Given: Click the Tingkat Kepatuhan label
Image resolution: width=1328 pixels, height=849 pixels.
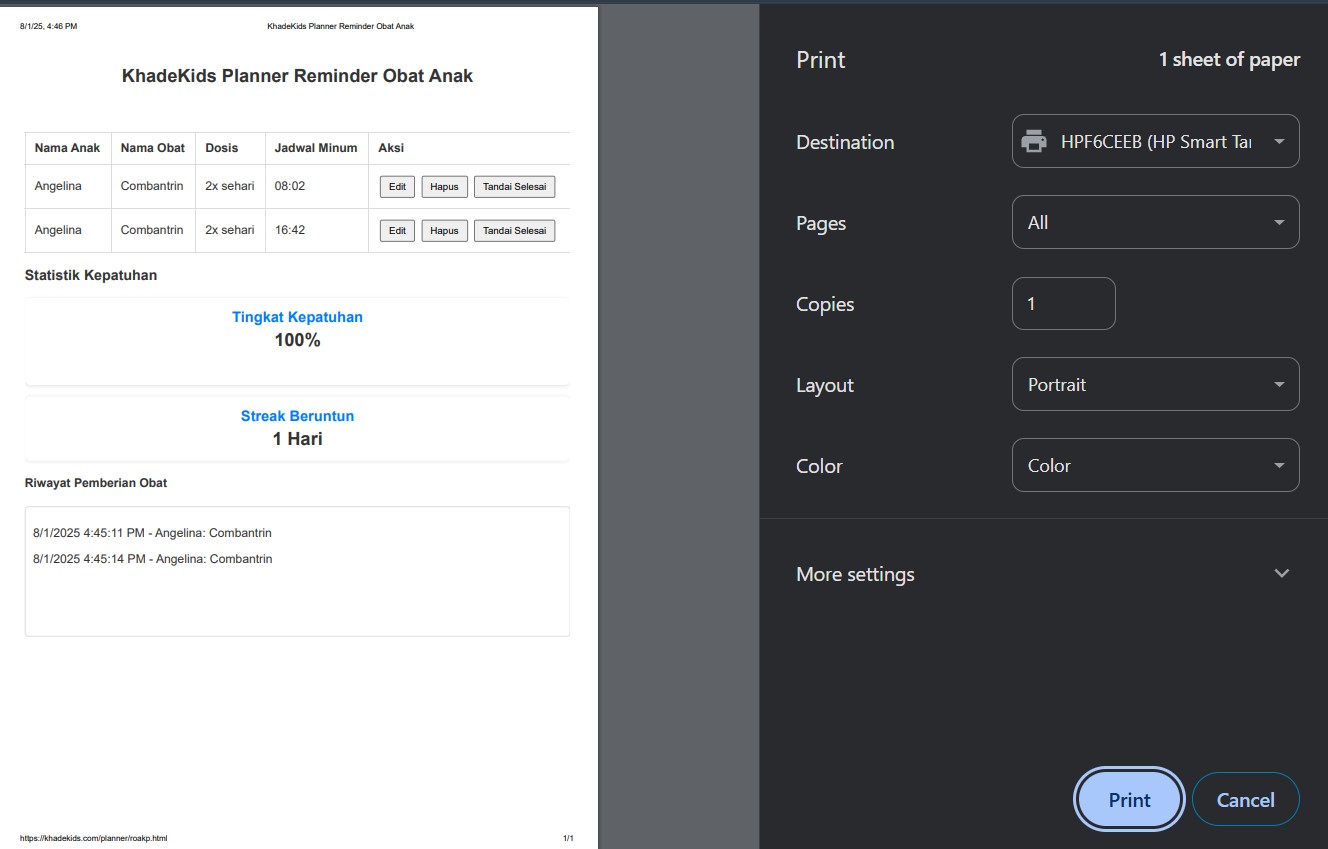Looking at the screenshot, I should click(297, 317).
